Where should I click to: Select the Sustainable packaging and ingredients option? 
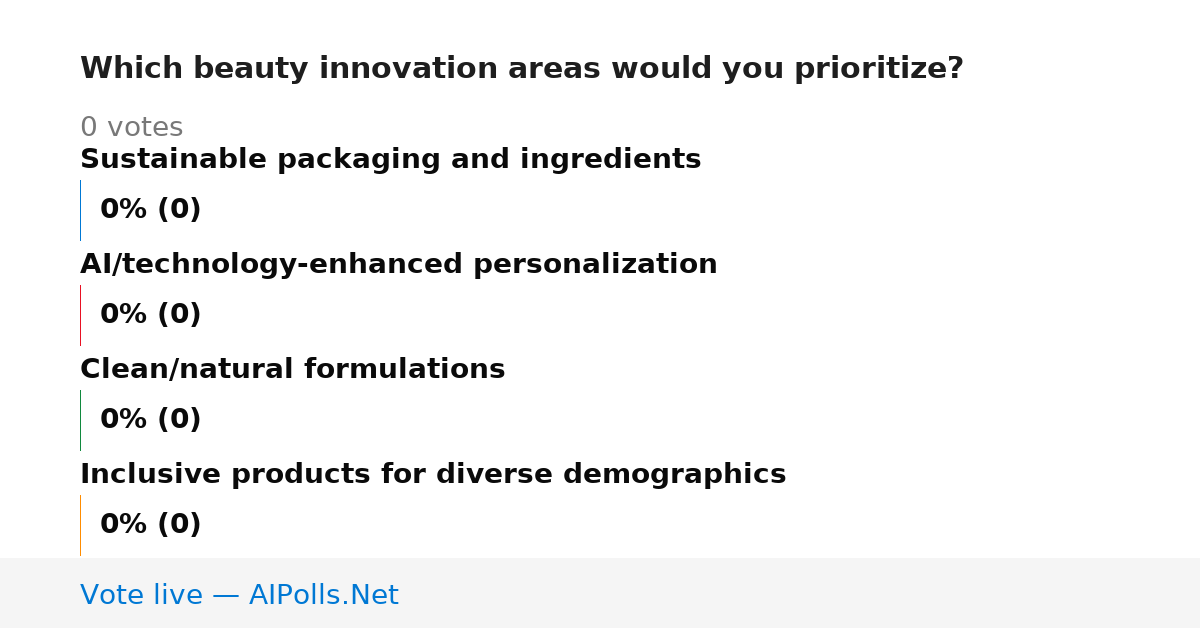pos(390,160)
